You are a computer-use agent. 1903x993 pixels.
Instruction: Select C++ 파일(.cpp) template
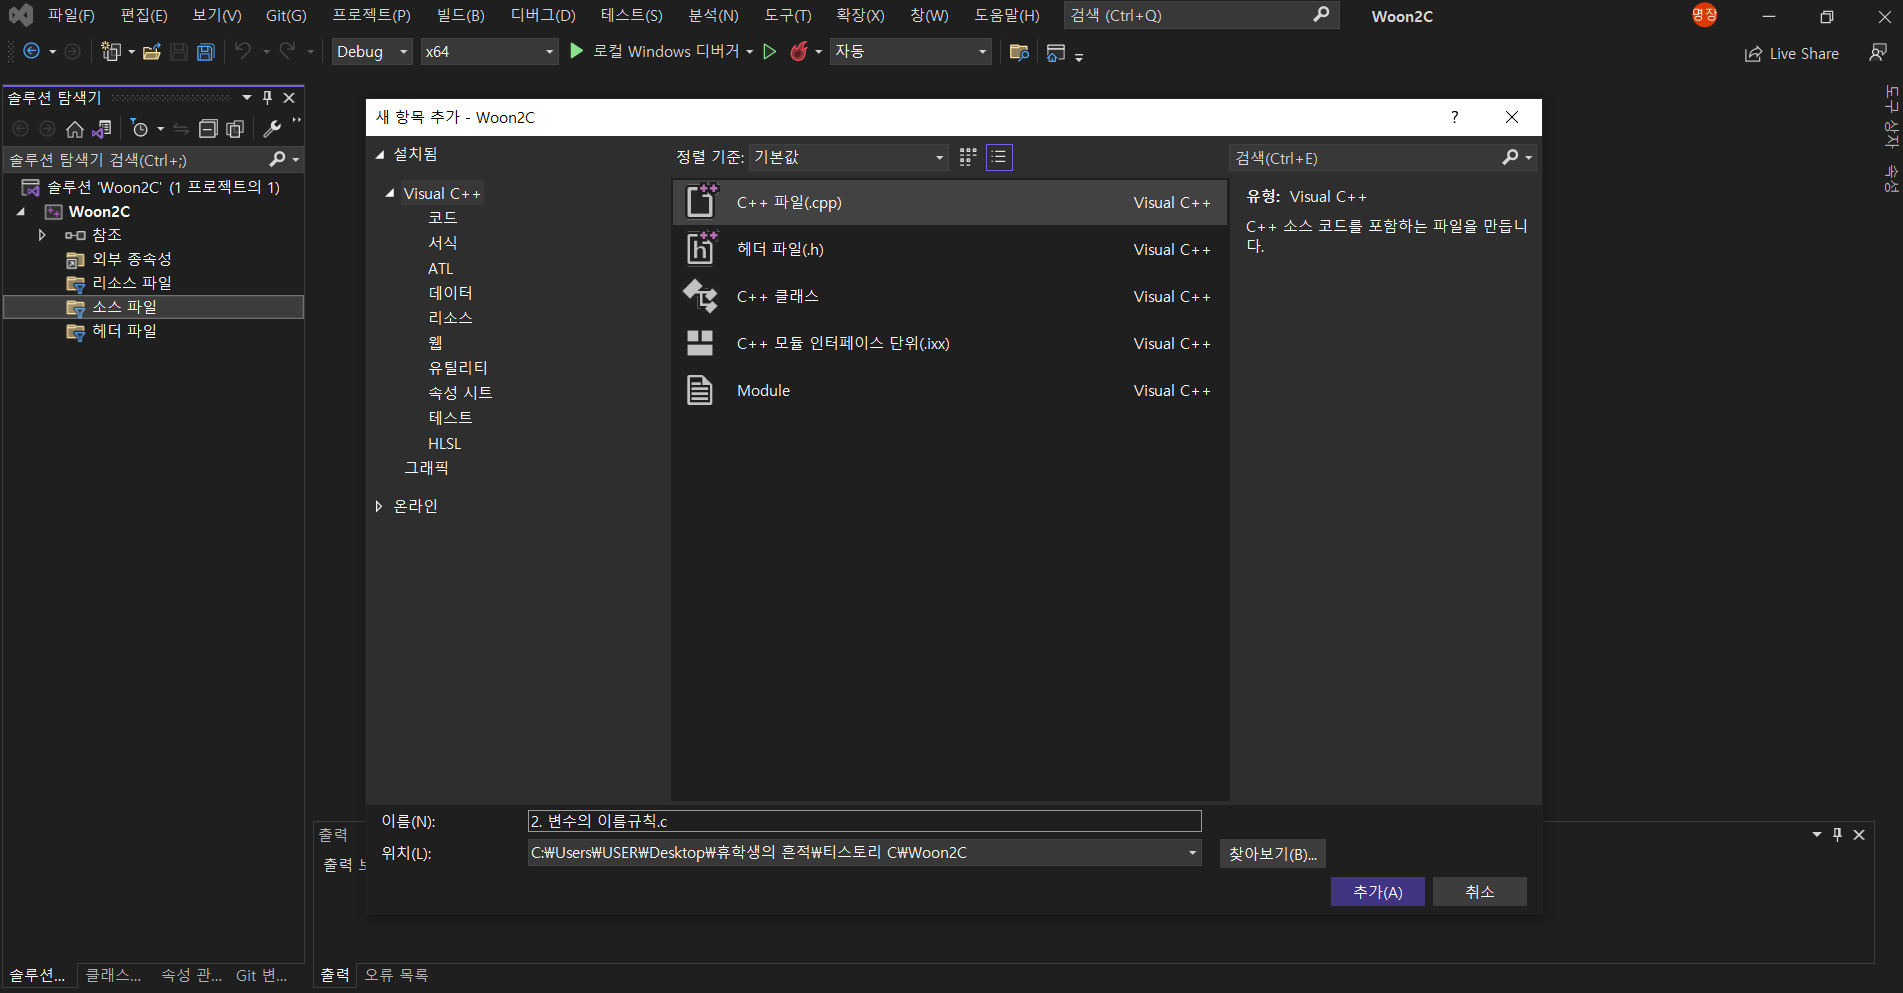tap(949, 202)
